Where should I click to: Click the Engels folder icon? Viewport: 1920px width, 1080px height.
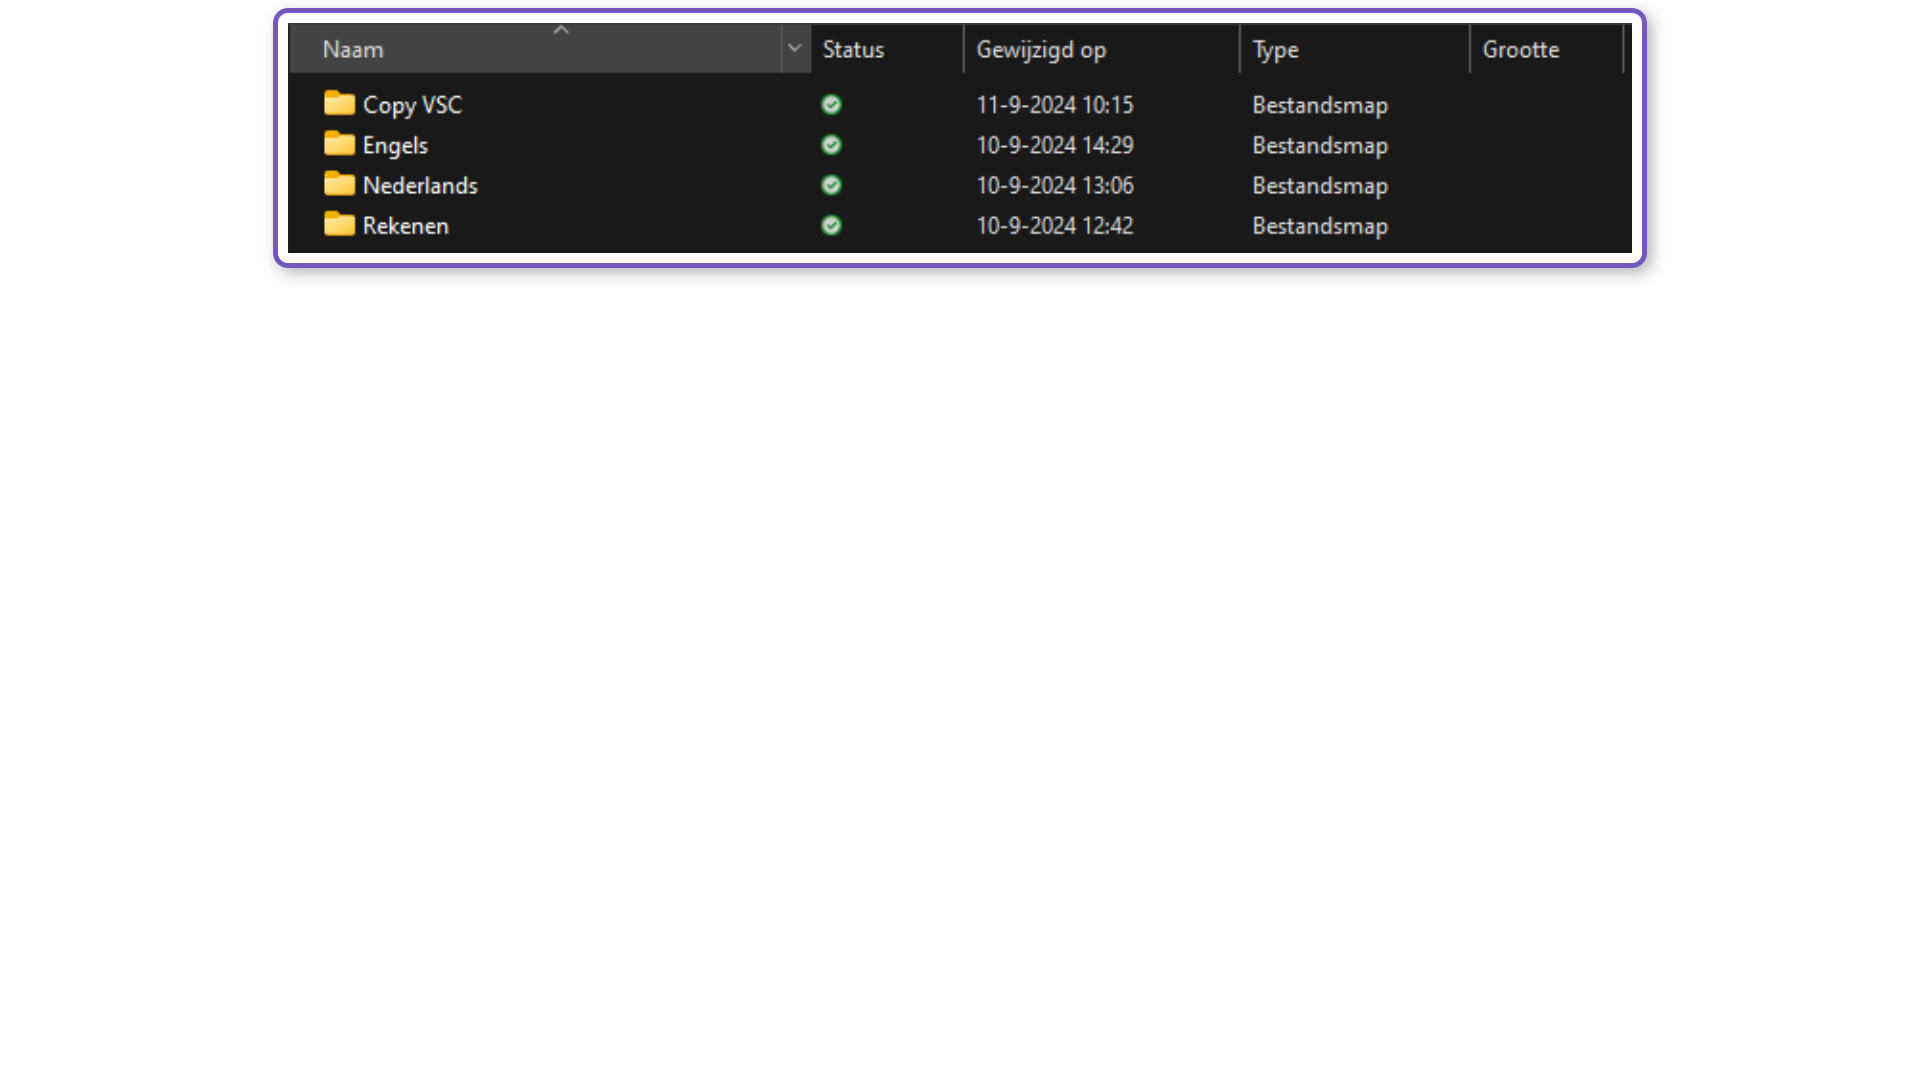click(x=339, y=144)
